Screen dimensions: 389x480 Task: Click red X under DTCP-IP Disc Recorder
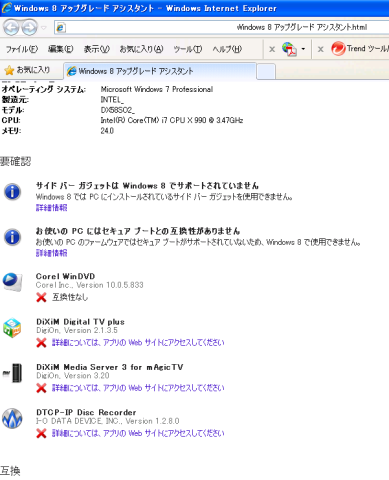point(41,433)
